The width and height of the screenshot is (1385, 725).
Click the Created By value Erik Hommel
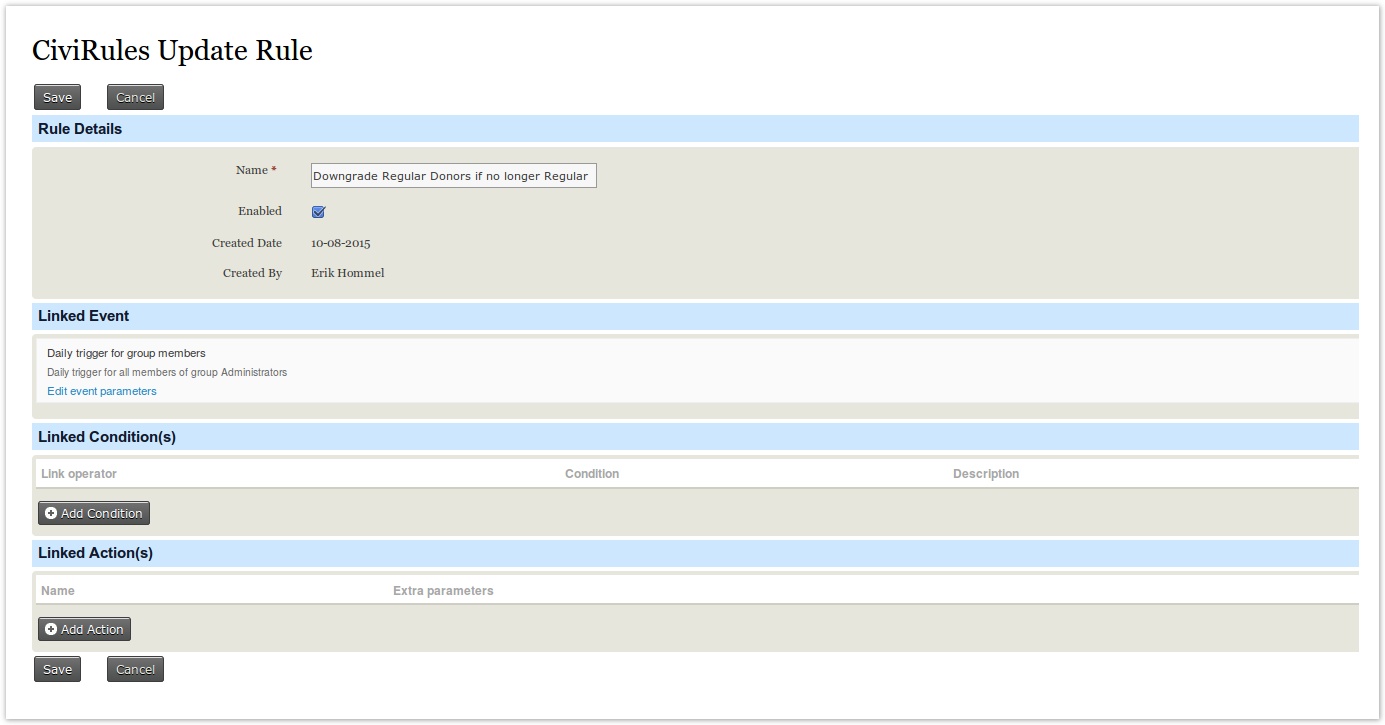point(347,273)
